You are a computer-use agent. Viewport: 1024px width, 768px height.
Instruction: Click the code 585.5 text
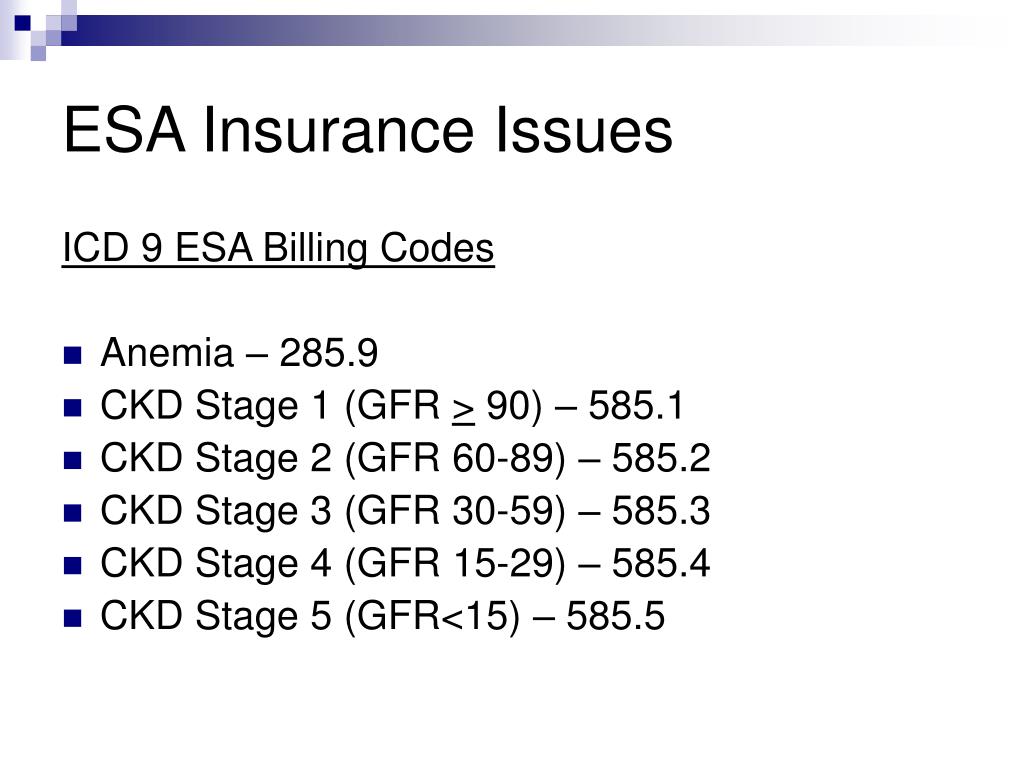(x=616, y=616)
